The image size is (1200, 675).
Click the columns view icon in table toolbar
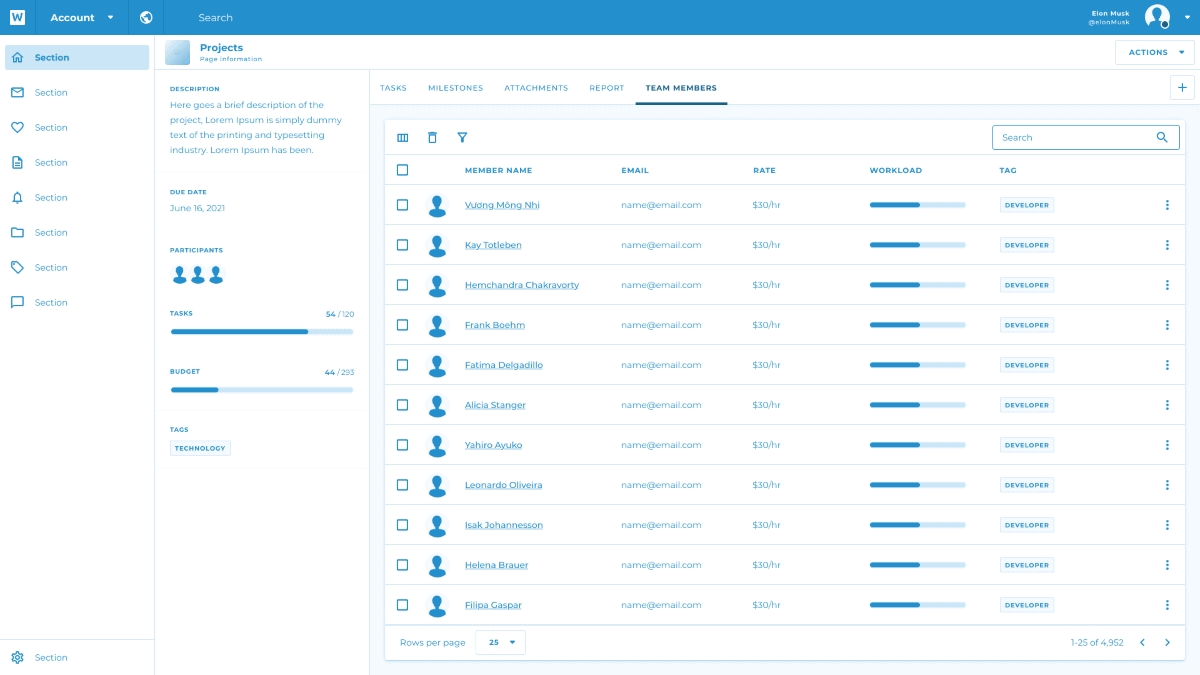pos(403,138)
